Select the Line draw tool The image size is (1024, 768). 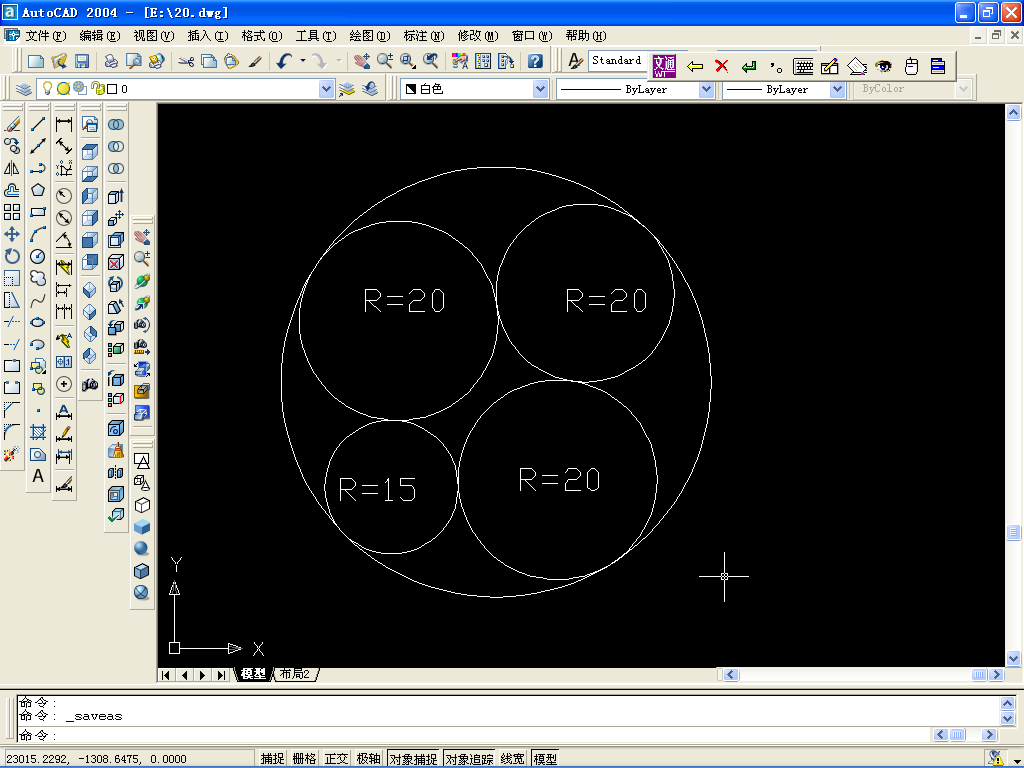click(38, 124)
